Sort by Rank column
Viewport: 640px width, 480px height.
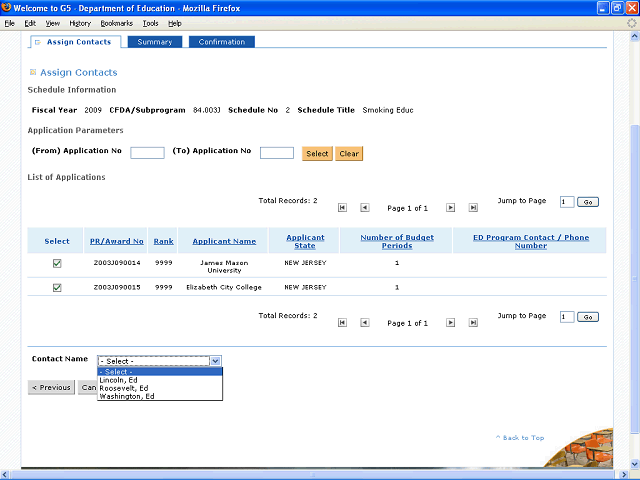click(164, 241)
